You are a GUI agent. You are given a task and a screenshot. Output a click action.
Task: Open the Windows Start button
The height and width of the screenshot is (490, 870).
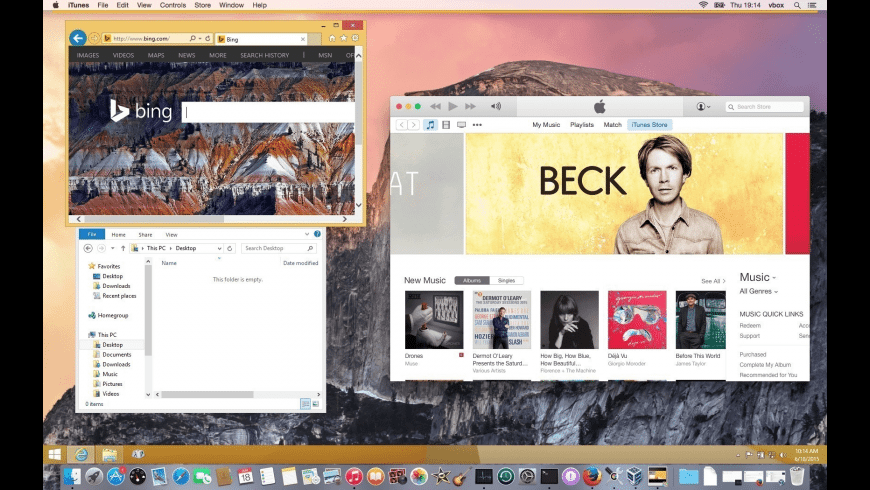point(54,455)
